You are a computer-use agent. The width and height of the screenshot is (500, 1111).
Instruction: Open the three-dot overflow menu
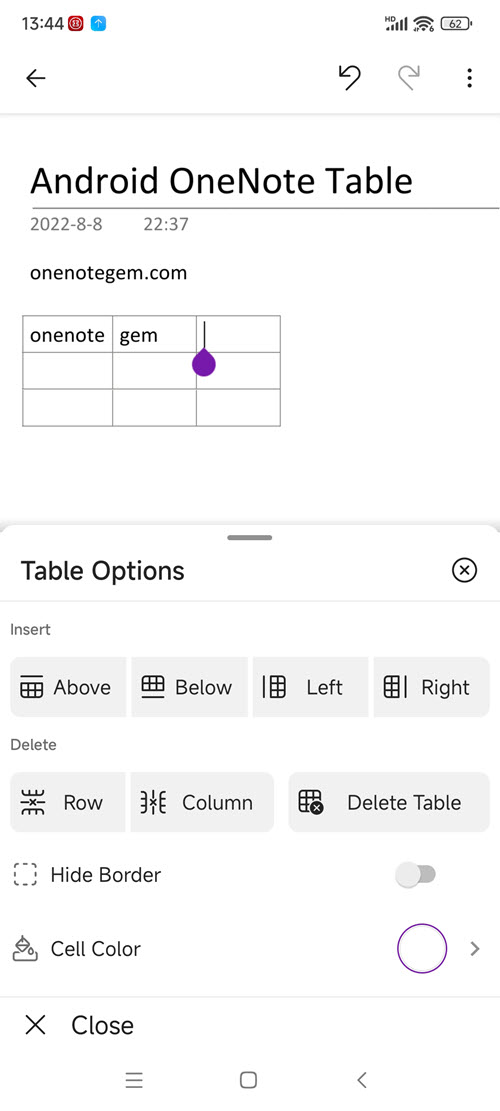470,78
